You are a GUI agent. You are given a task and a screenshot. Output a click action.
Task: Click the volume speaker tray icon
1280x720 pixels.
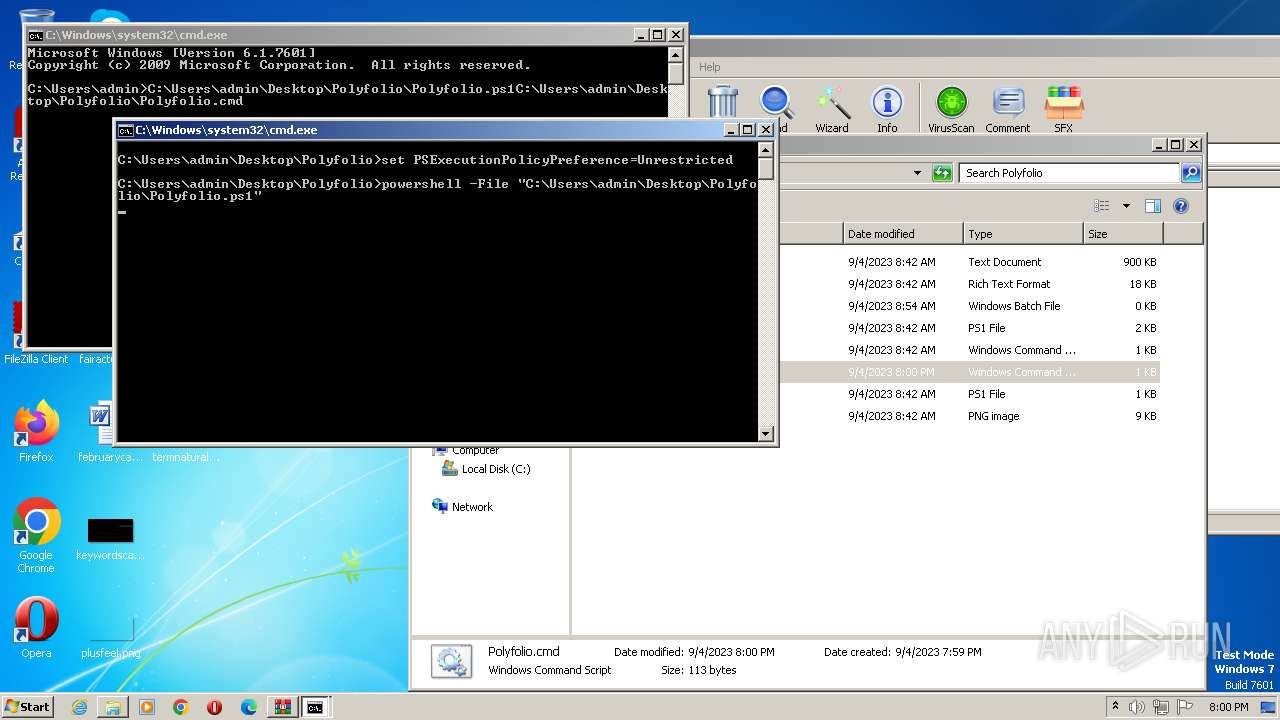point(1137,706)
